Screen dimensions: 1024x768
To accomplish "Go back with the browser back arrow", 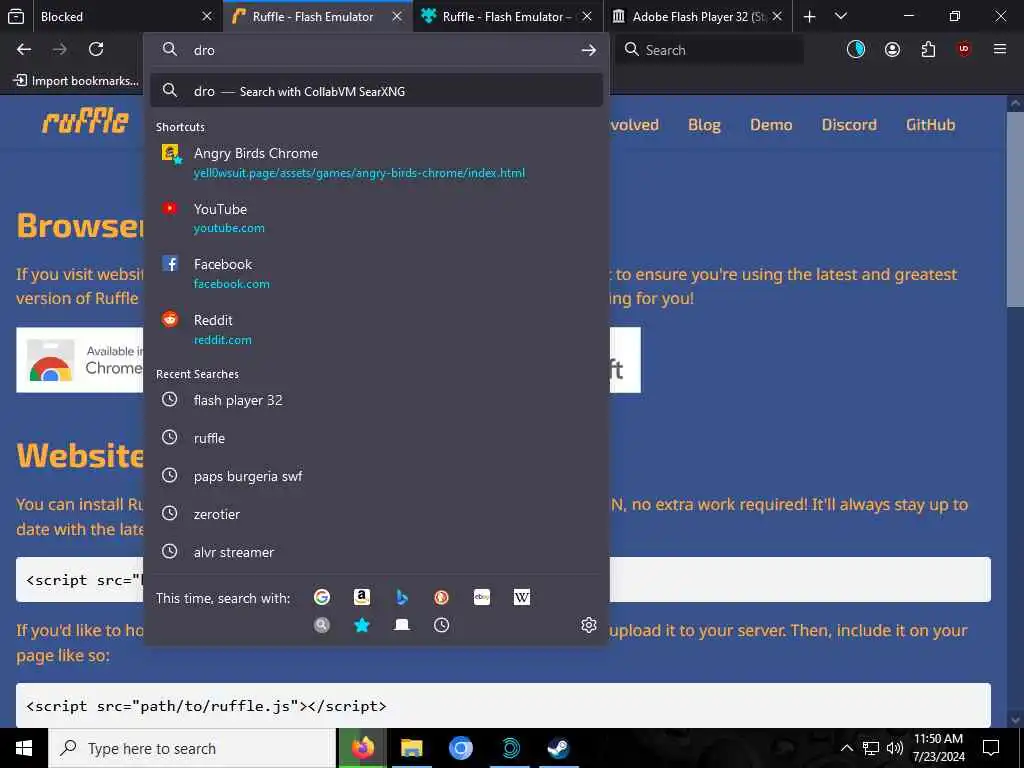I will (x=24, y=50).
